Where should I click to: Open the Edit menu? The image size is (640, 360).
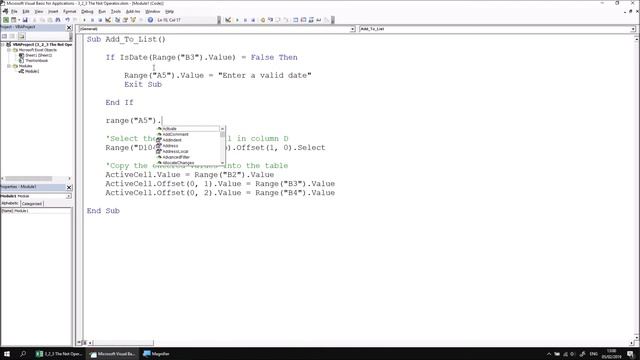[x=26, y=11]
